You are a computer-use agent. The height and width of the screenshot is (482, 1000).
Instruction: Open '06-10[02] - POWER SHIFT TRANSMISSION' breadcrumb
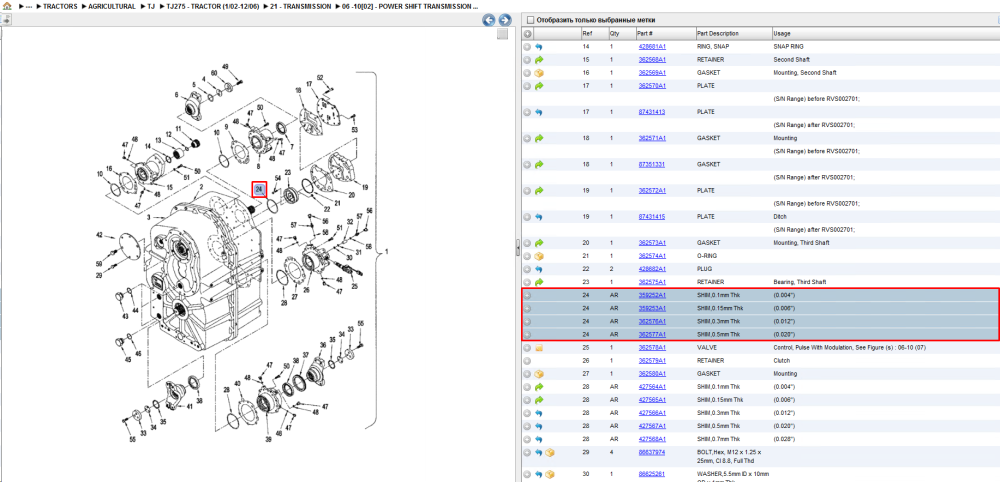pos(410,6)
